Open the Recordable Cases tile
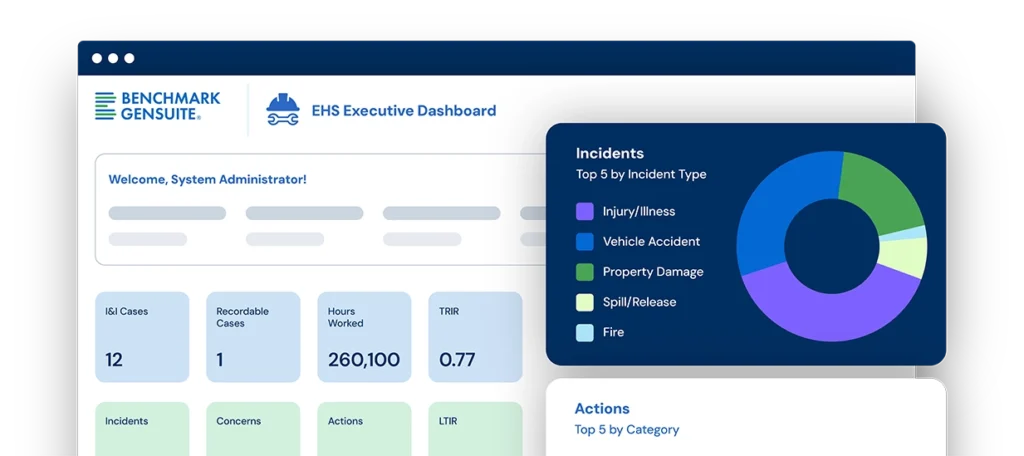 [253, 337]
